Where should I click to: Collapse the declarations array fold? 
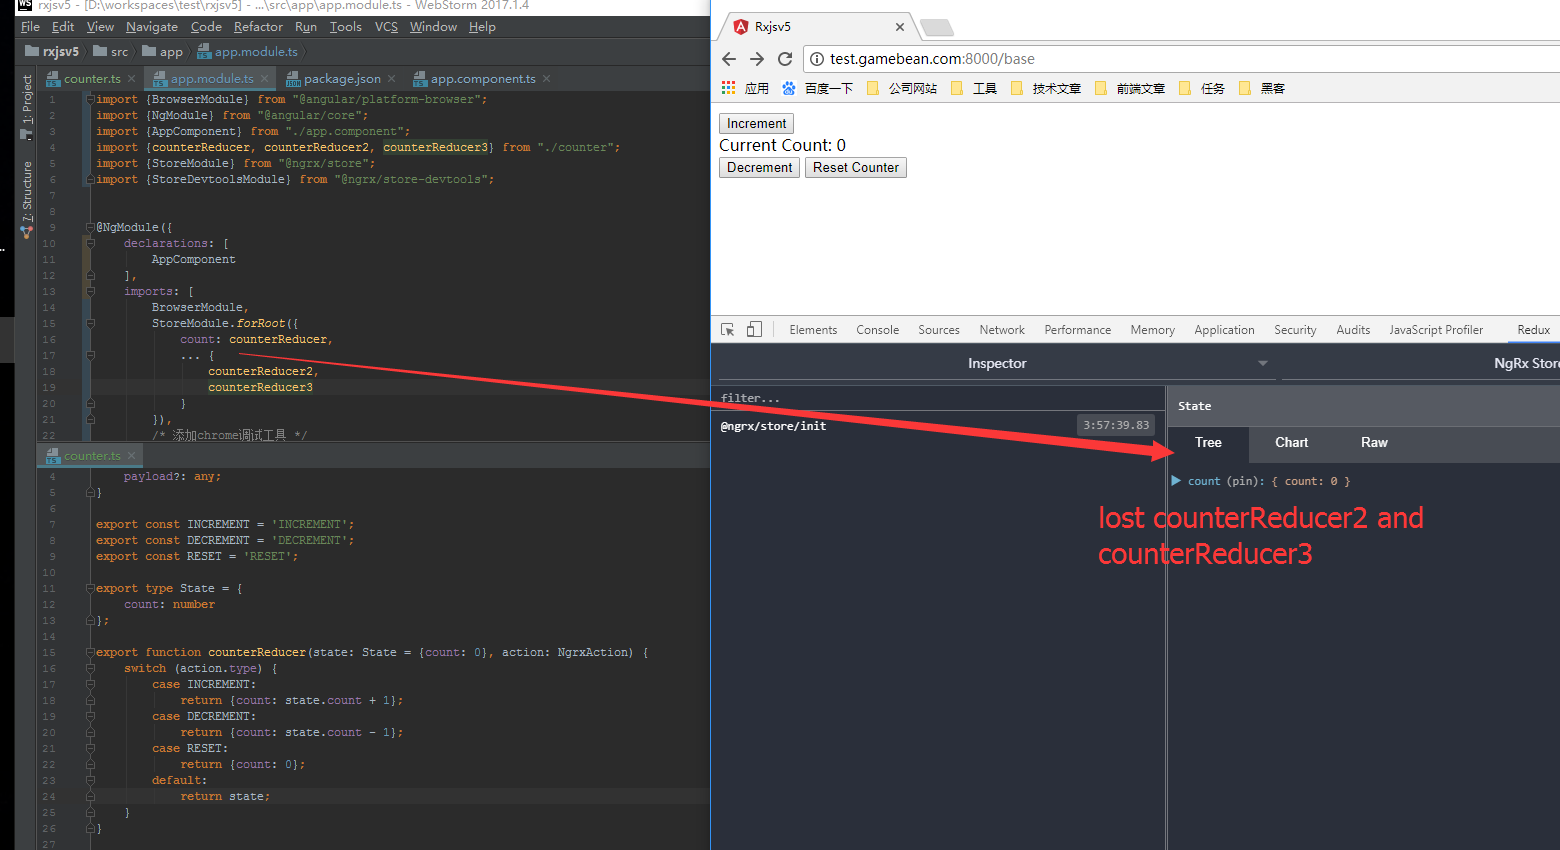tap(90, 244)
